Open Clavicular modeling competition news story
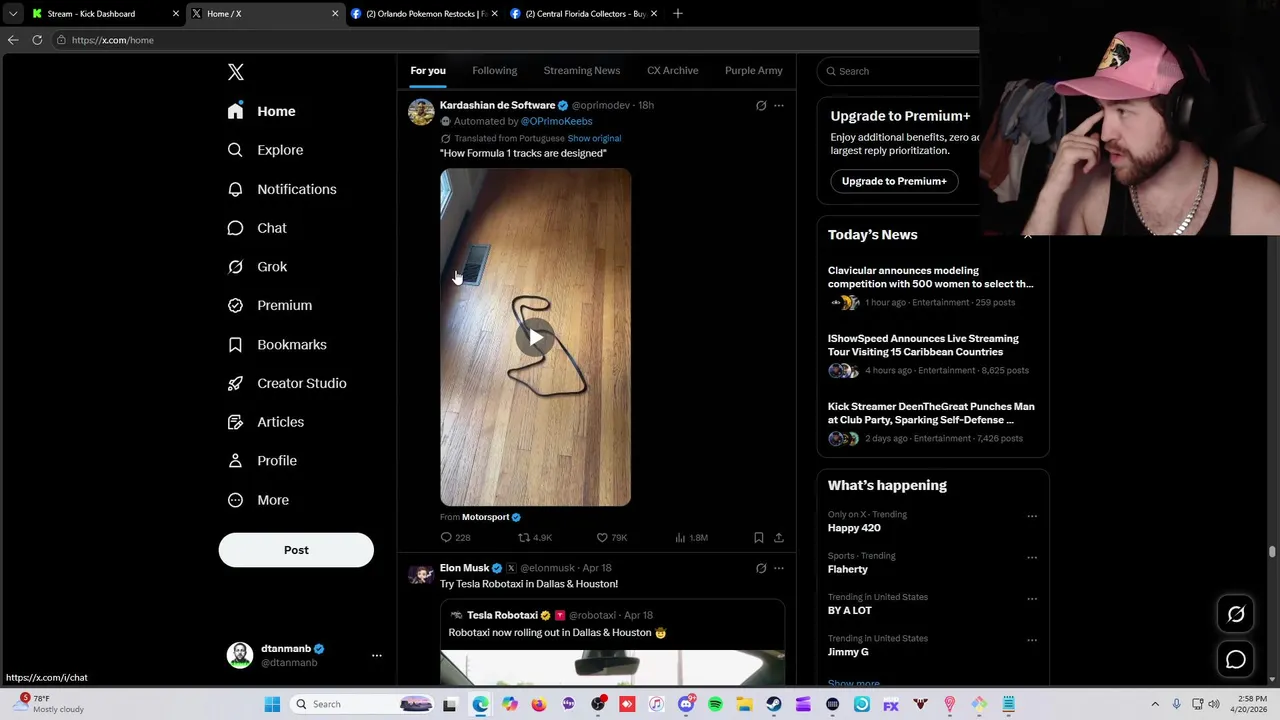Image resolution: width=1280 pixels, height=720 pixels. point(932,286)
